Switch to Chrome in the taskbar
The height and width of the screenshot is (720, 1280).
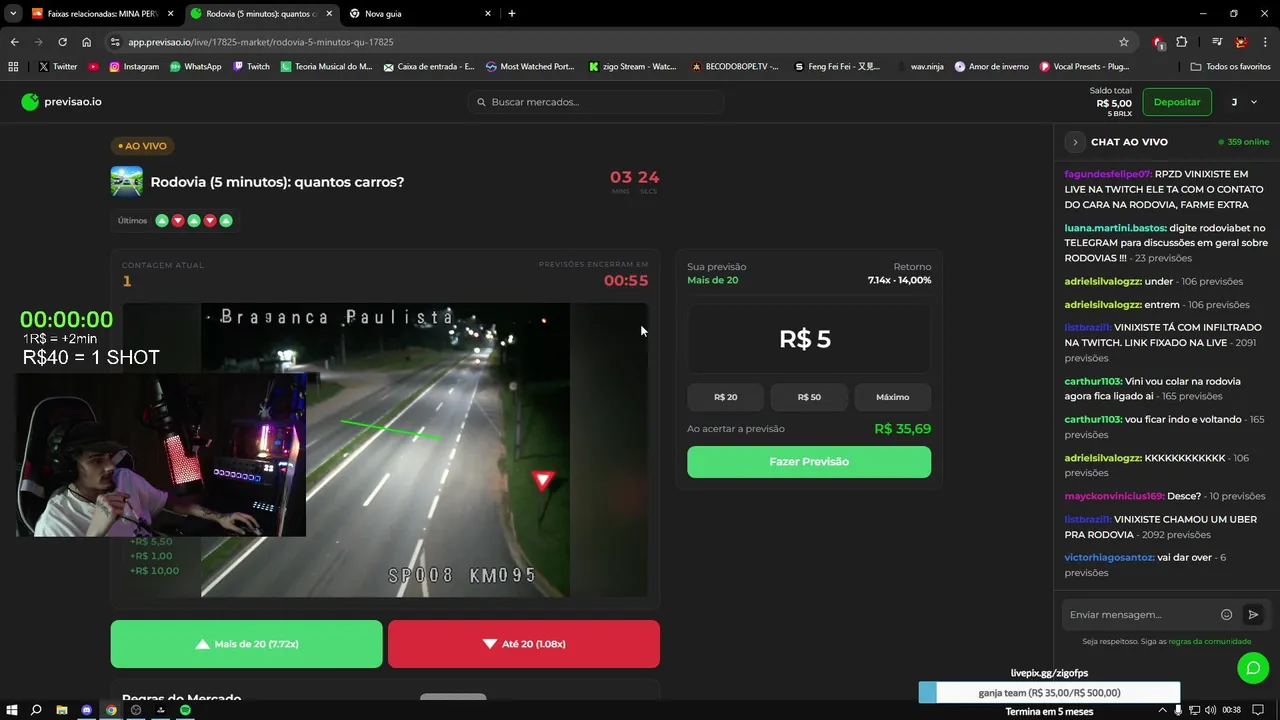111,710
